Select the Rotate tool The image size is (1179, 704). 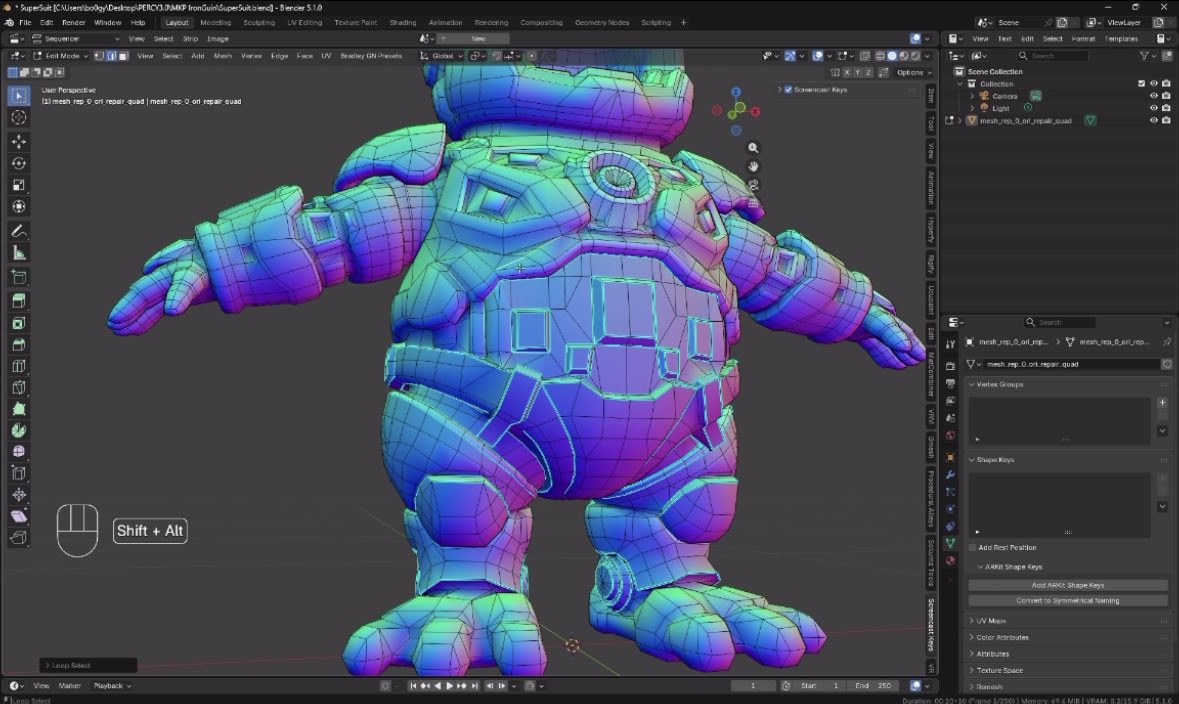click(19, 163)
